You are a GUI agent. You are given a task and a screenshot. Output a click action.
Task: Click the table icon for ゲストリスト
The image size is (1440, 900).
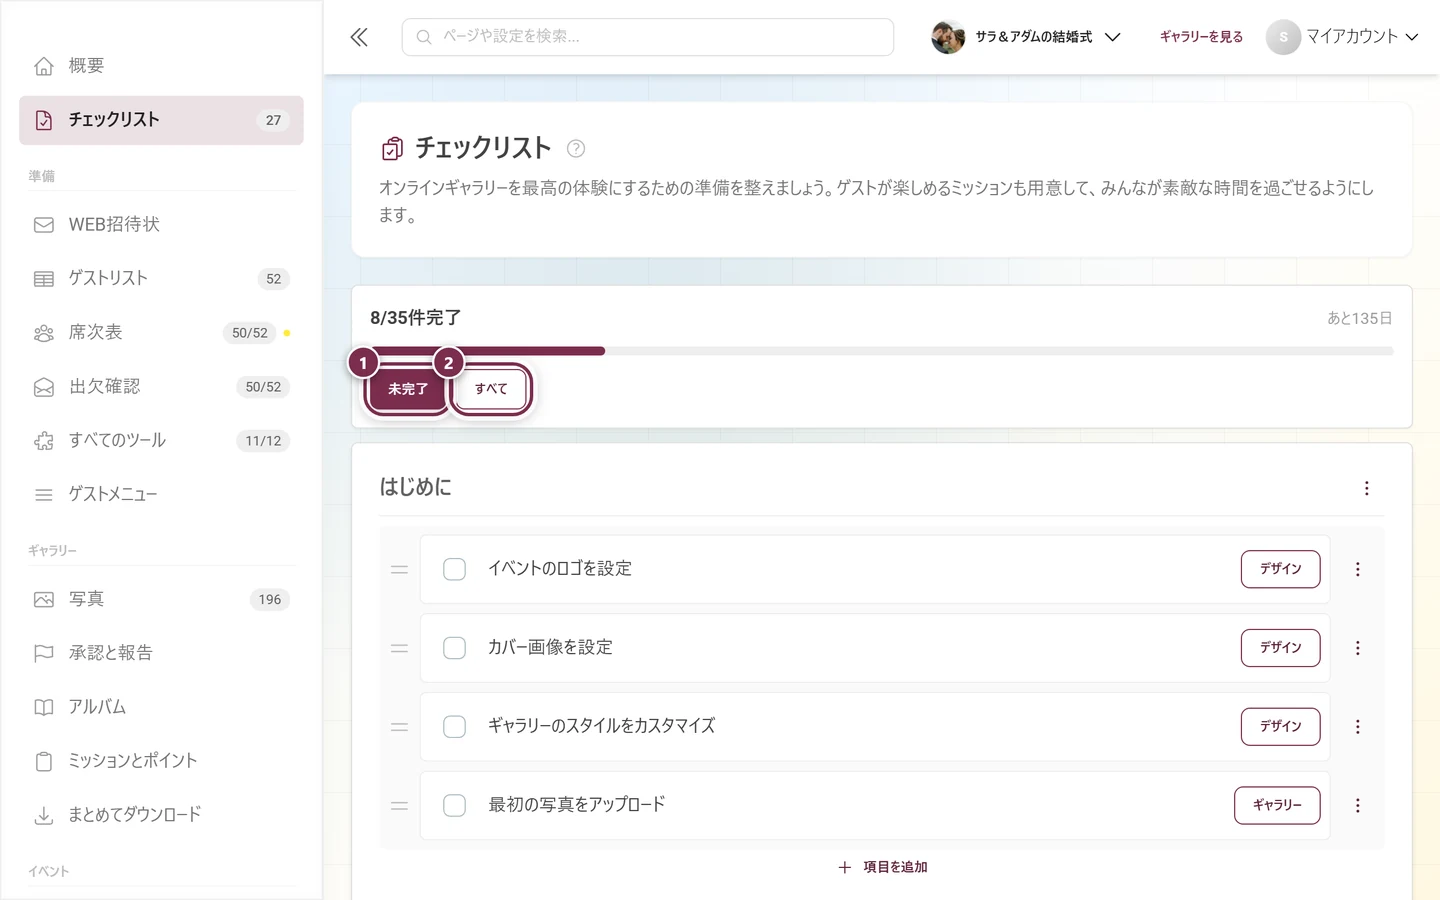click(44, 279)
